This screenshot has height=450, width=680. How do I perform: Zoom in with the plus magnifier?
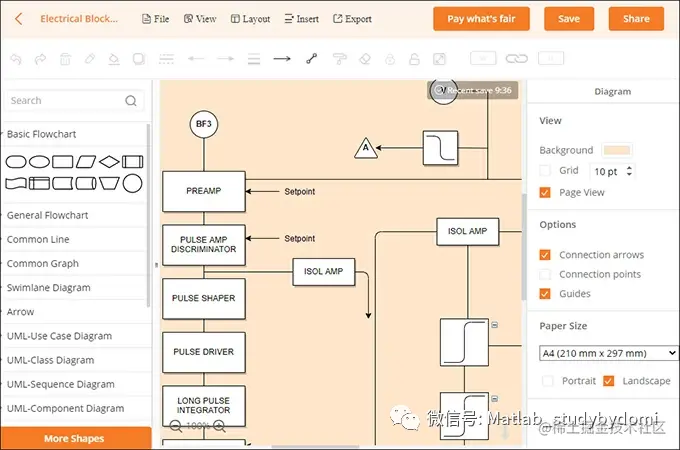coord(219,426)
